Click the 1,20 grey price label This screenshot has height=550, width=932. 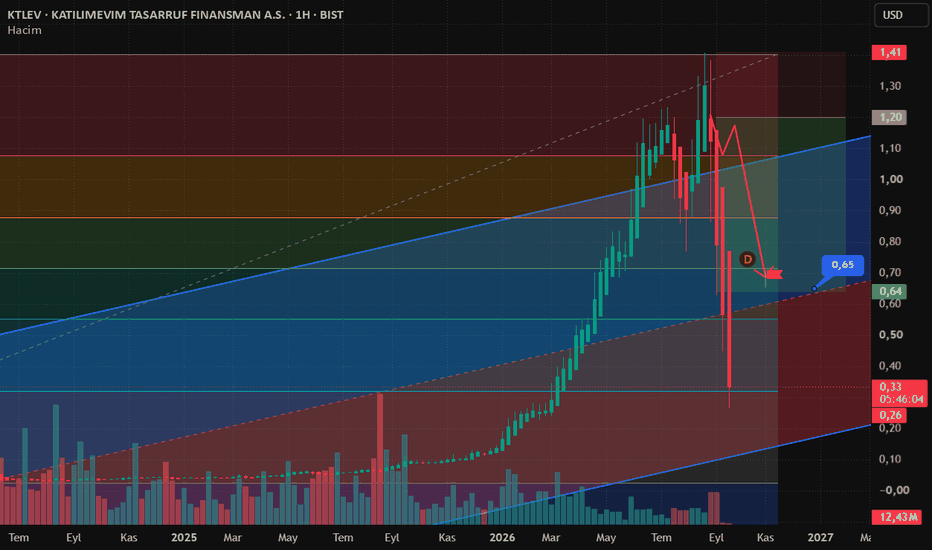[x=889, y=117]
